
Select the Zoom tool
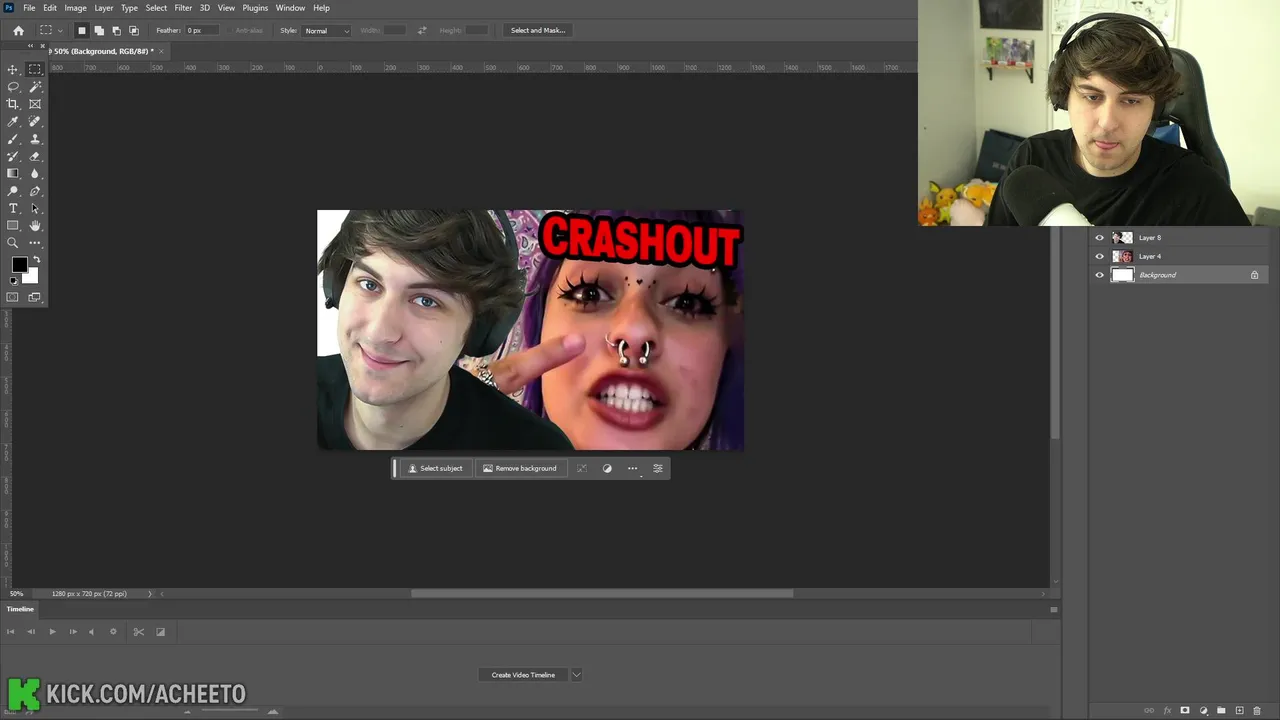(13, 243)
